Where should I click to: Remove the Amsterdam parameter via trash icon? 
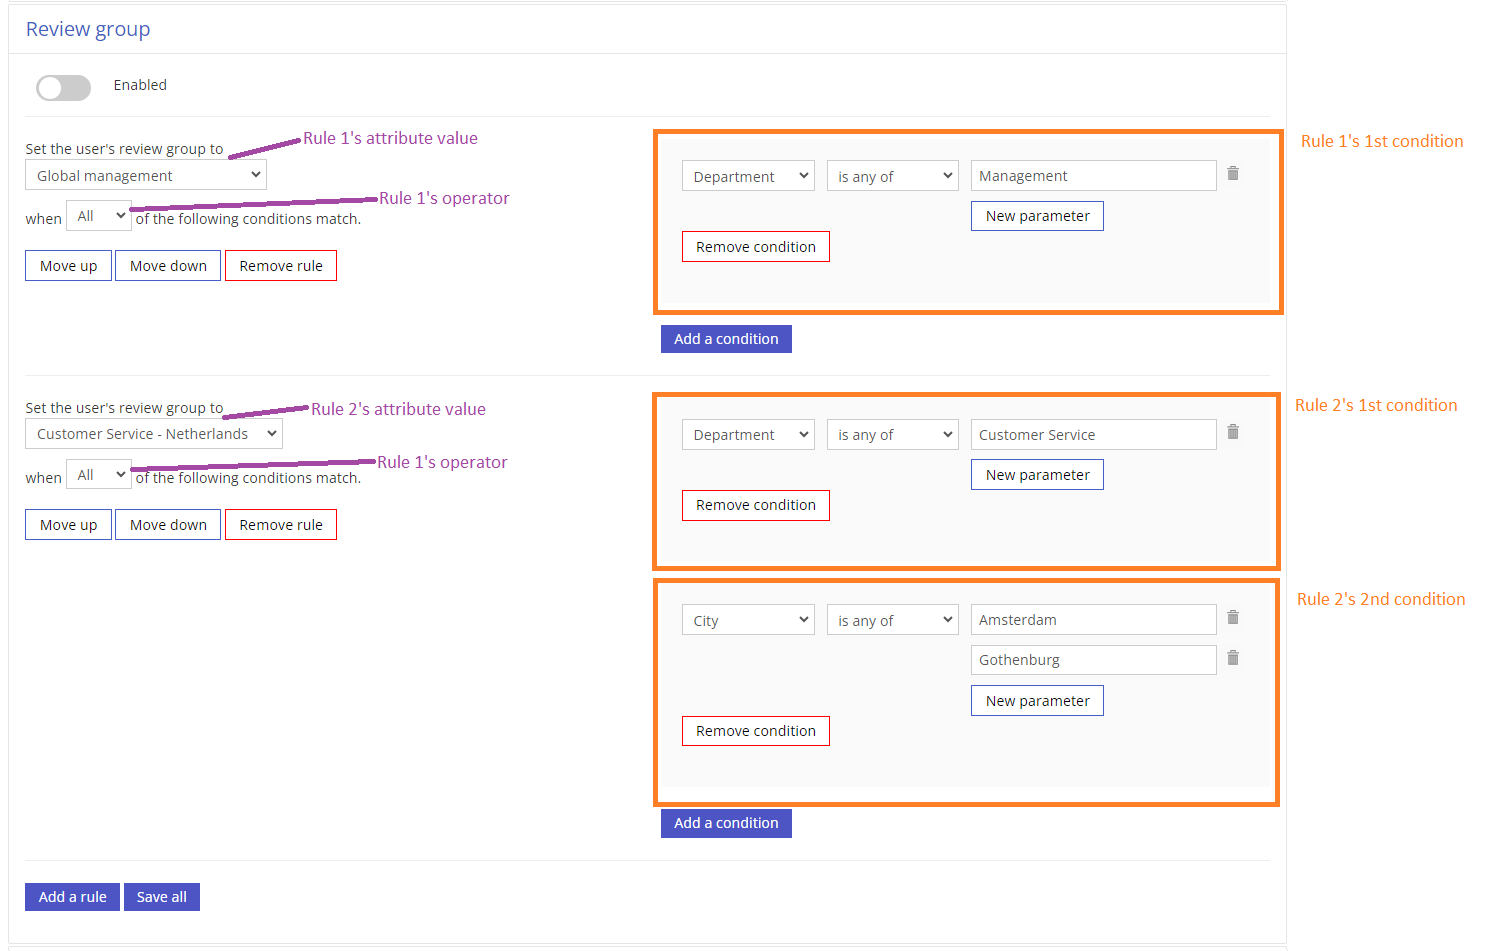click(1233, 618)
